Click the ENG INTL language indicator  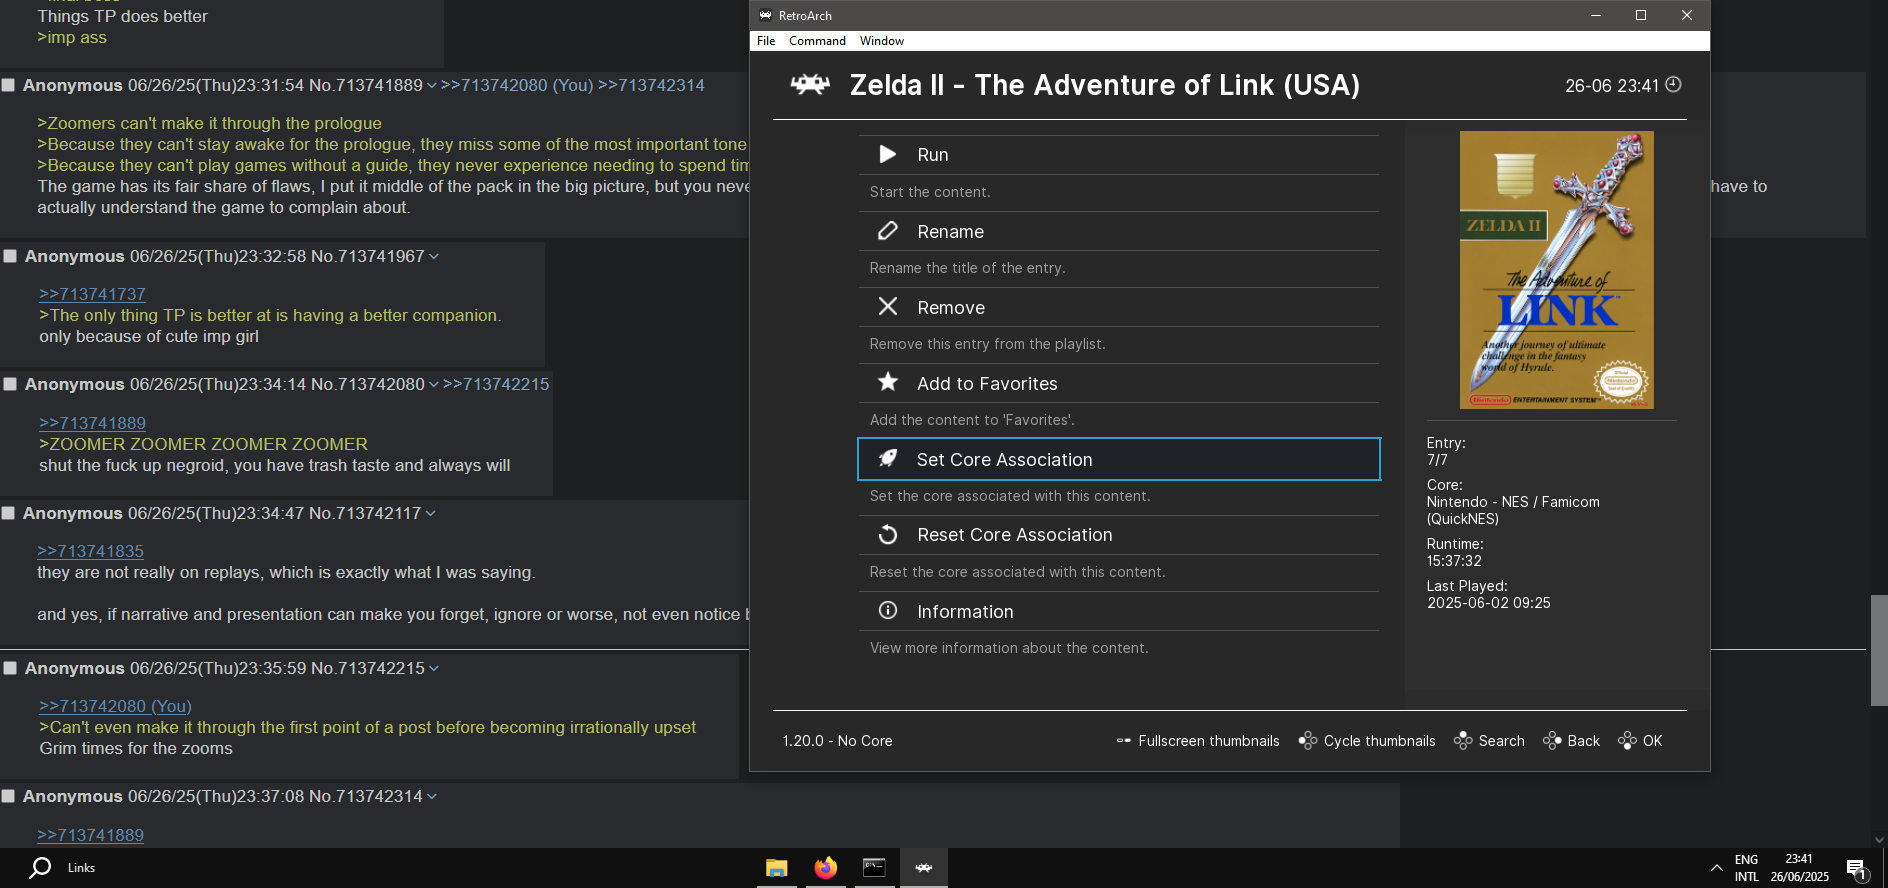point(1746,868)
